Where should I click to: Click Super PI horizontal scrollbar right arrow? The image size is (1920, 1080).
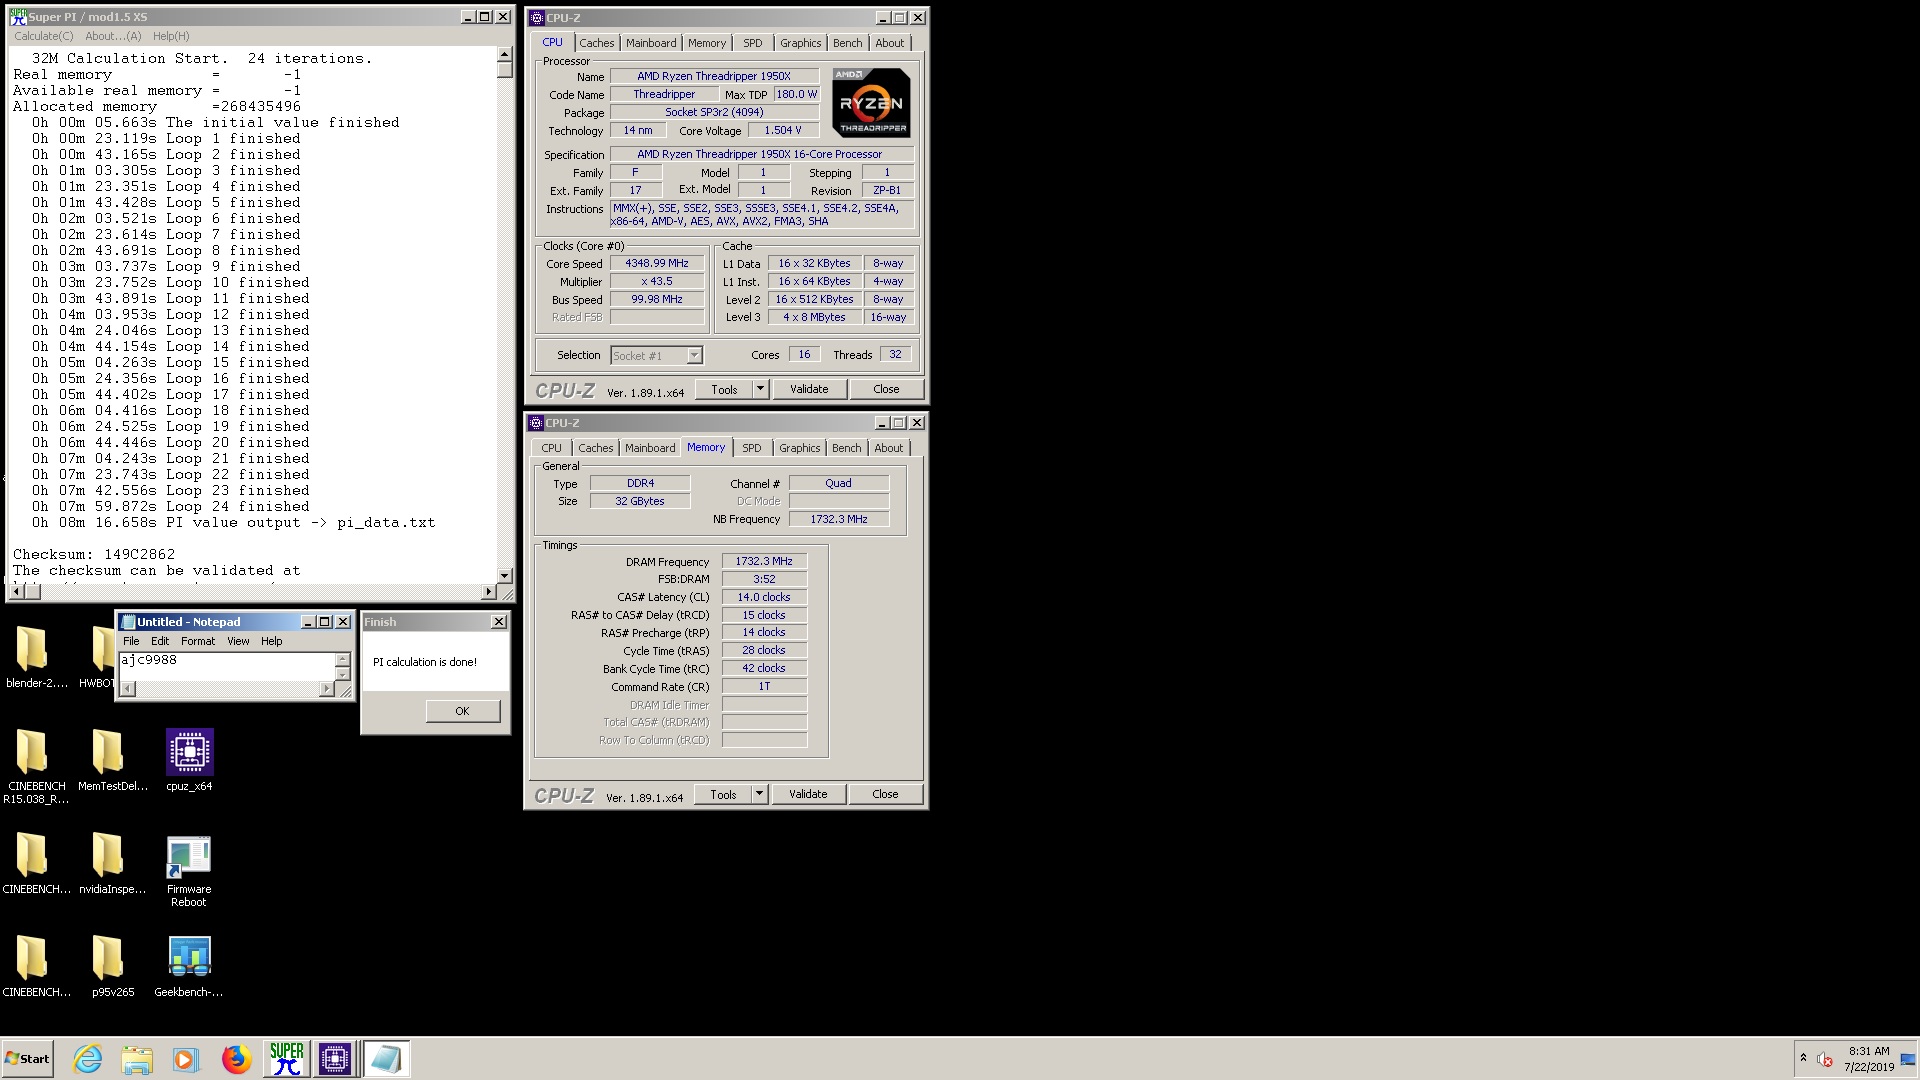pyautogui.click(x=489, y=592)
